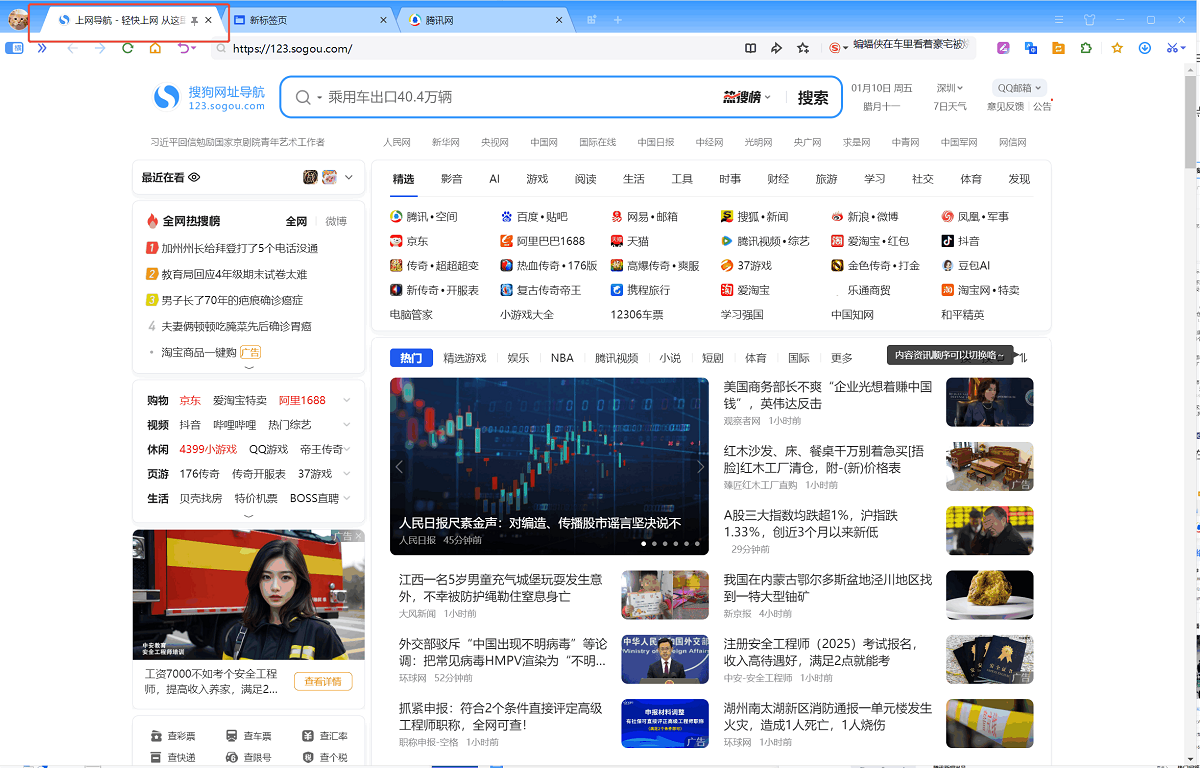Select the 精选游戏 news tab
Viewport: 1200px width, 768px height.
pos(465,358)
